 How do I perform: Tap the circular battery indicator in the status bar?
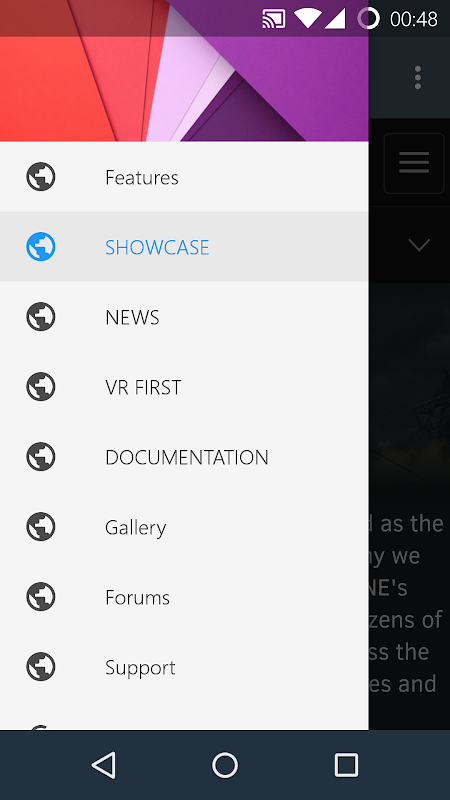pos(368,19)
